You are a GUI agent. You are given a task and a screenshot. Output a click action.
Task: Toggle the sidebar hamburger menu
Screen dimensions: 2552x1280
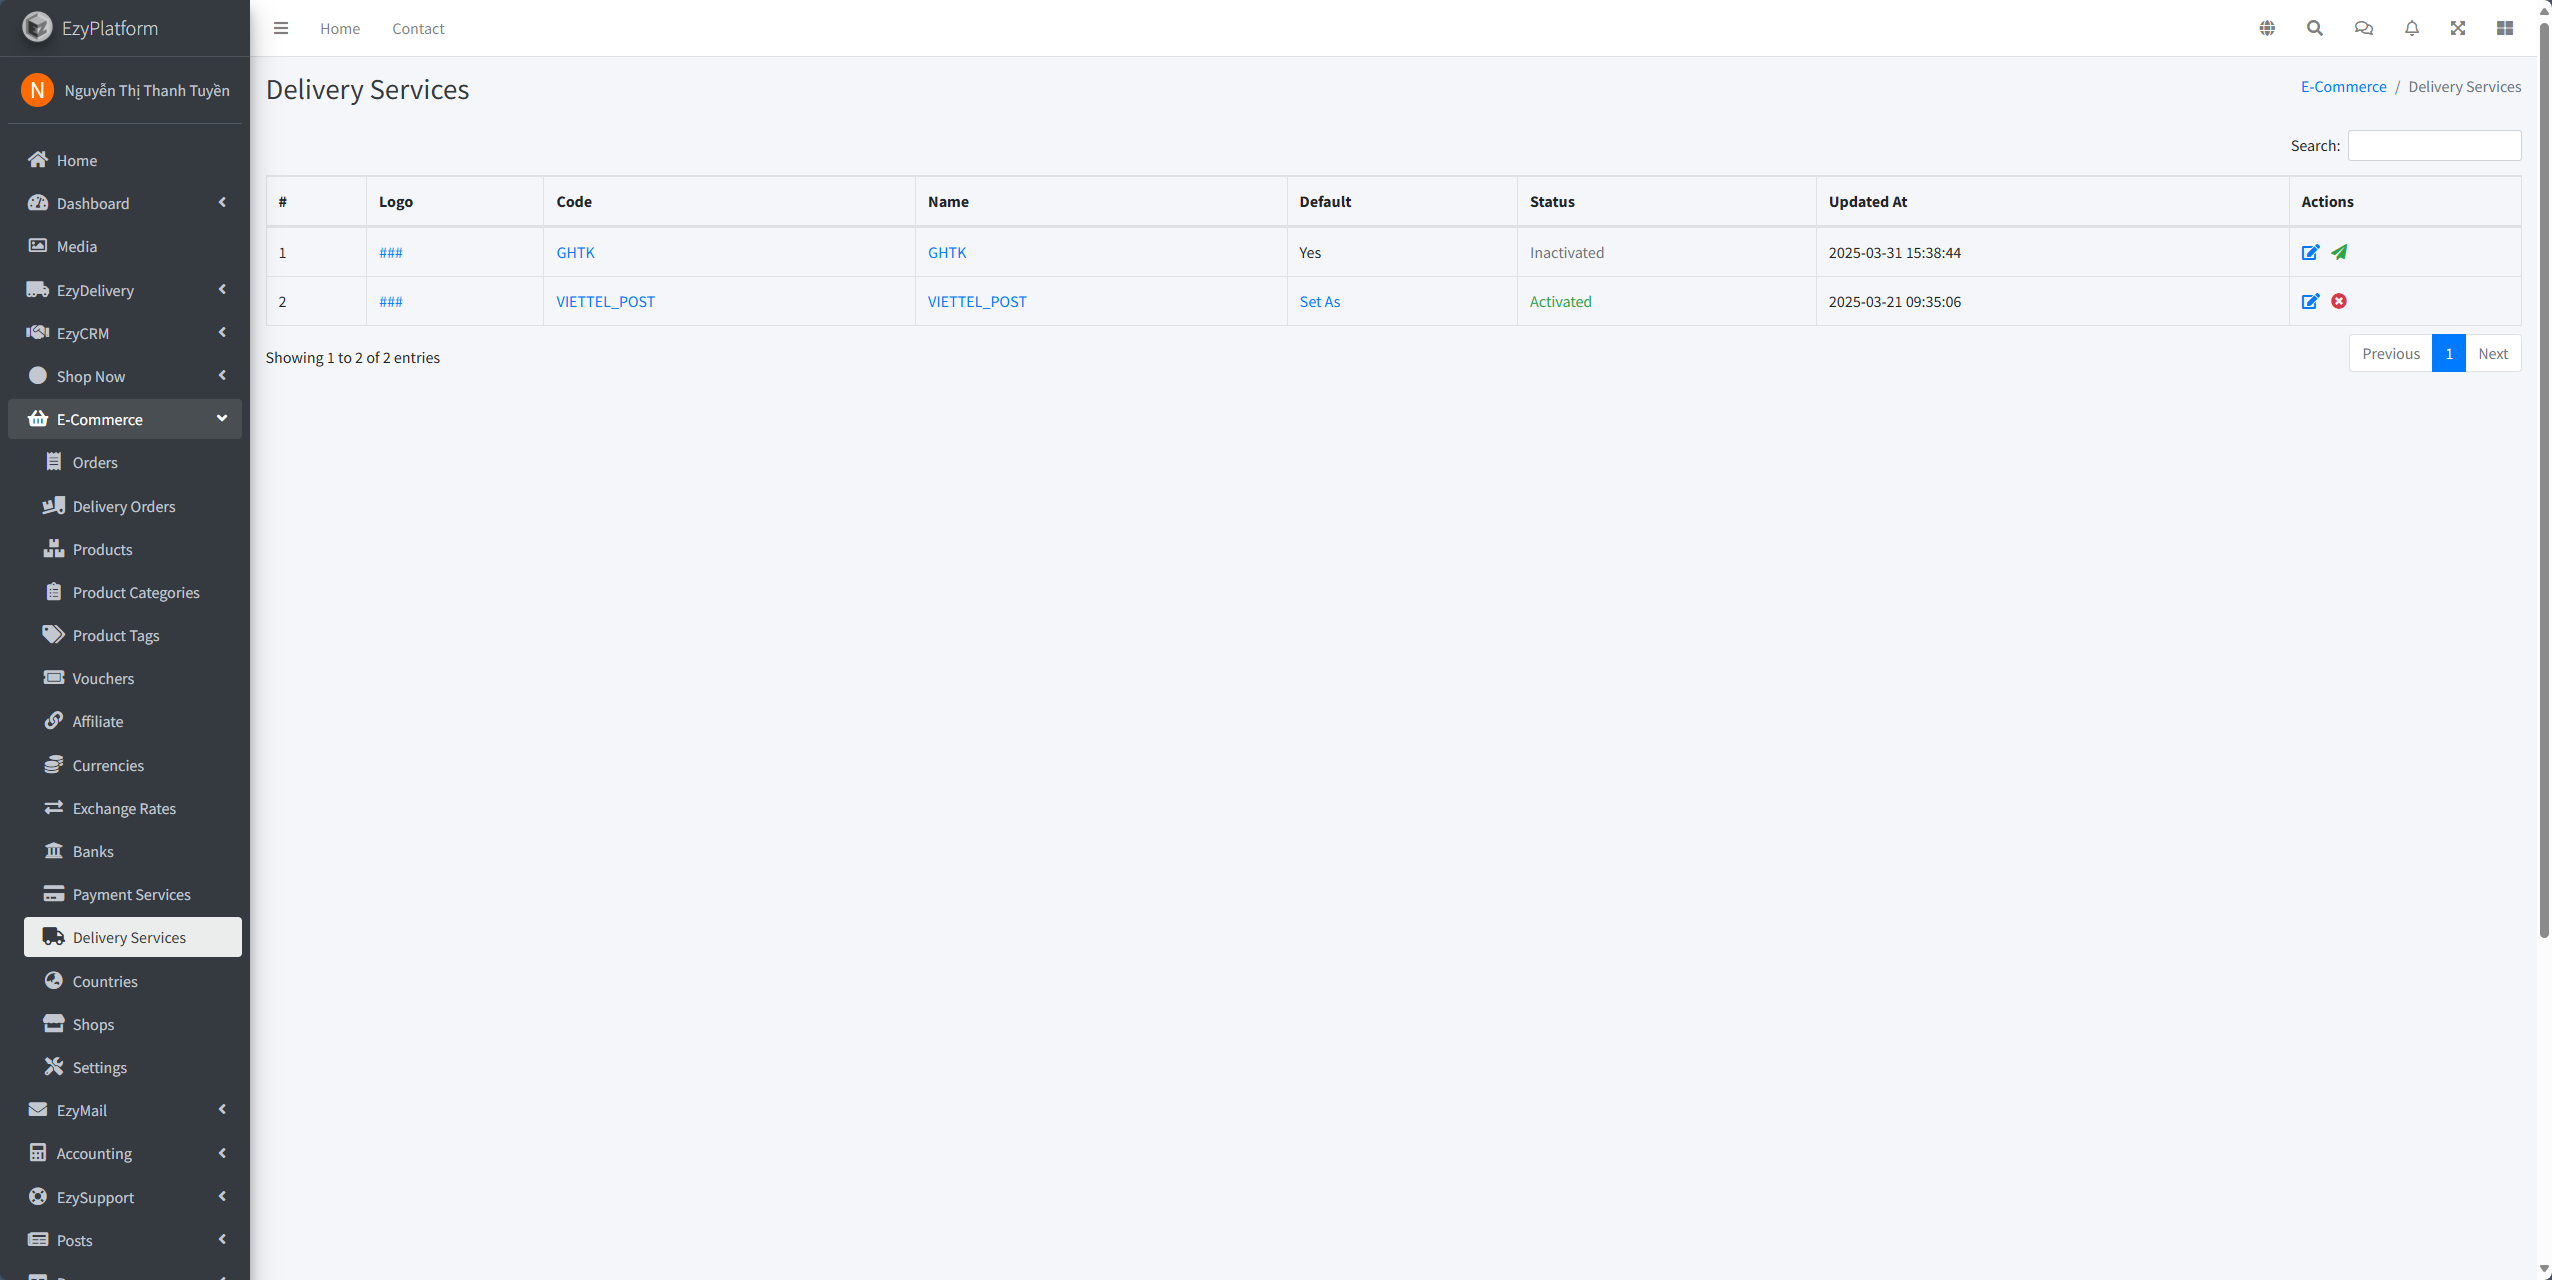(281, 28)
